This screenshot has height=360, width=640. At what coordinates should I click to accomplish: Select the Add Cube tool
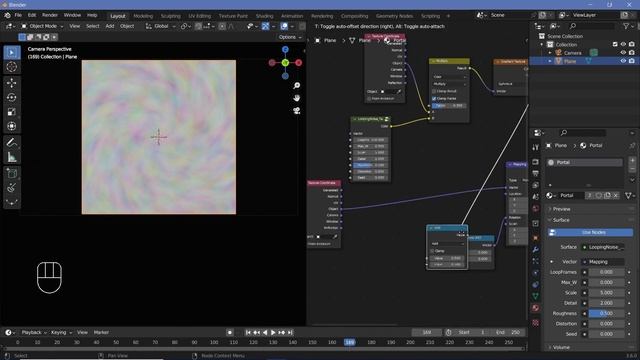(11, 173)
